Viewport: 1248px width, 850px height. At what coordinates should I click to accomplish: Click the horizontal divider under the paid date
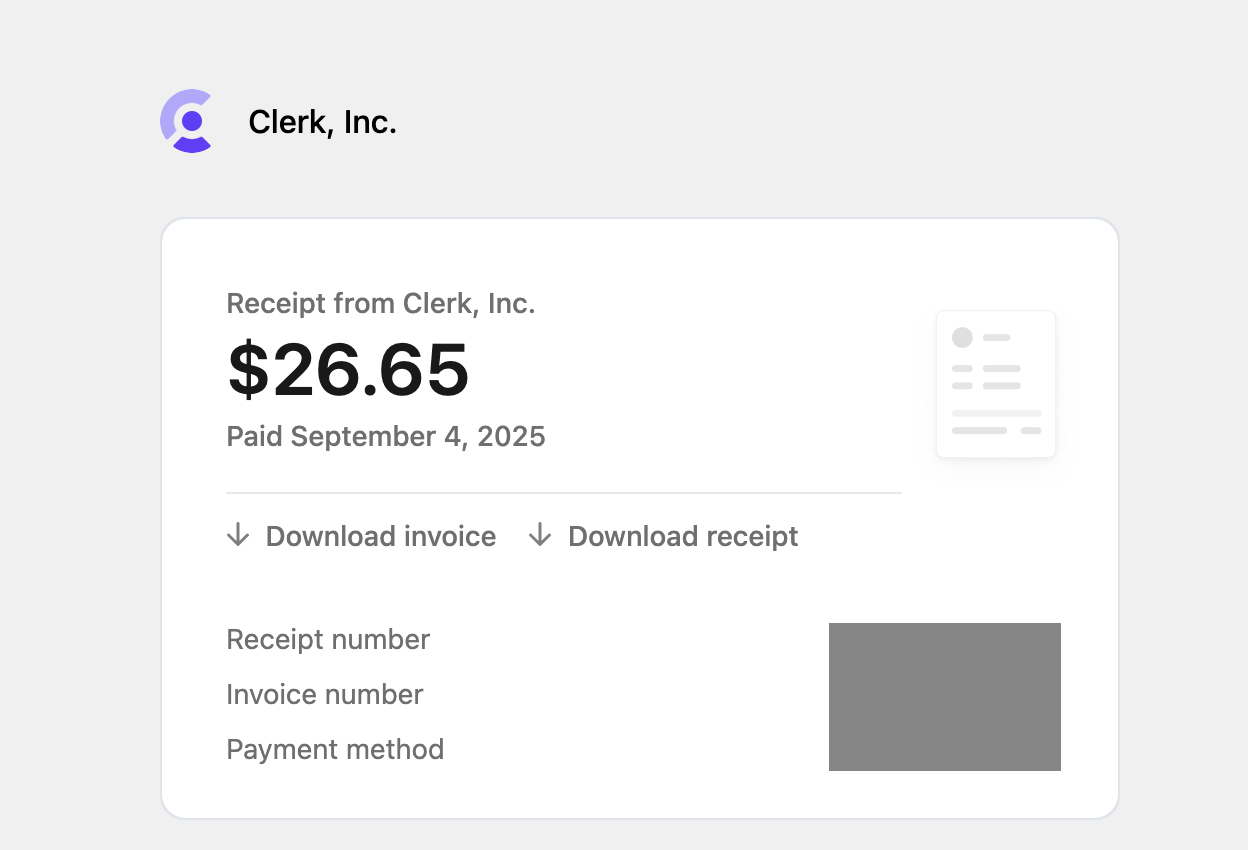(x=564, y=493)
